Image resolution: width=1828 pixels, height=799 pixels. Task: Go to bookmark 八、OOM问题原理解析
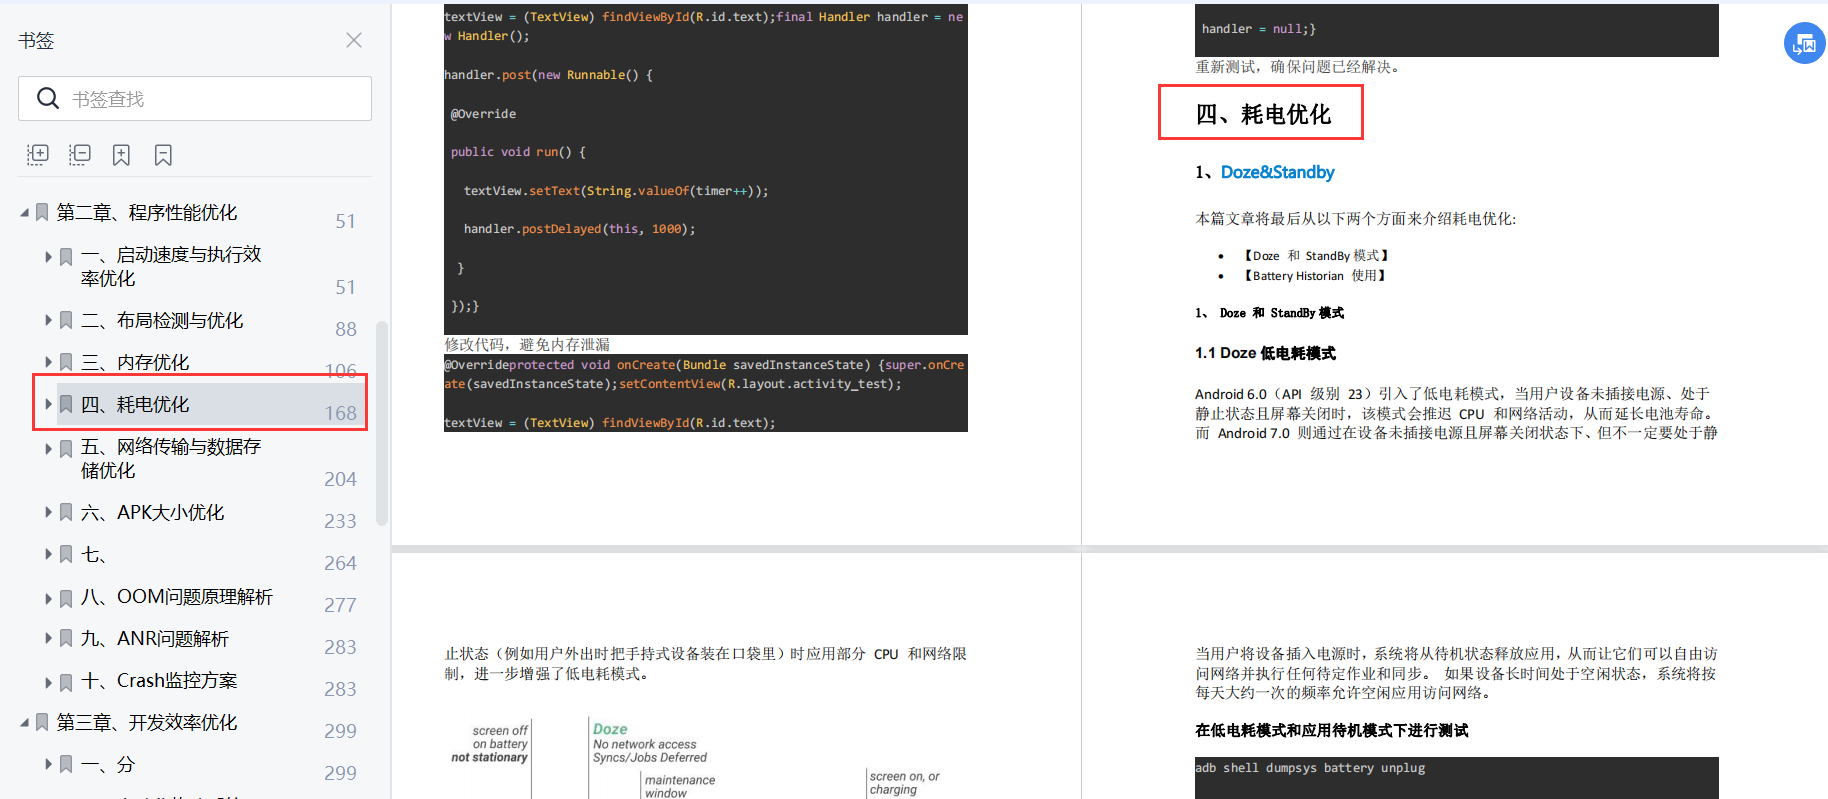click(177, 597)
